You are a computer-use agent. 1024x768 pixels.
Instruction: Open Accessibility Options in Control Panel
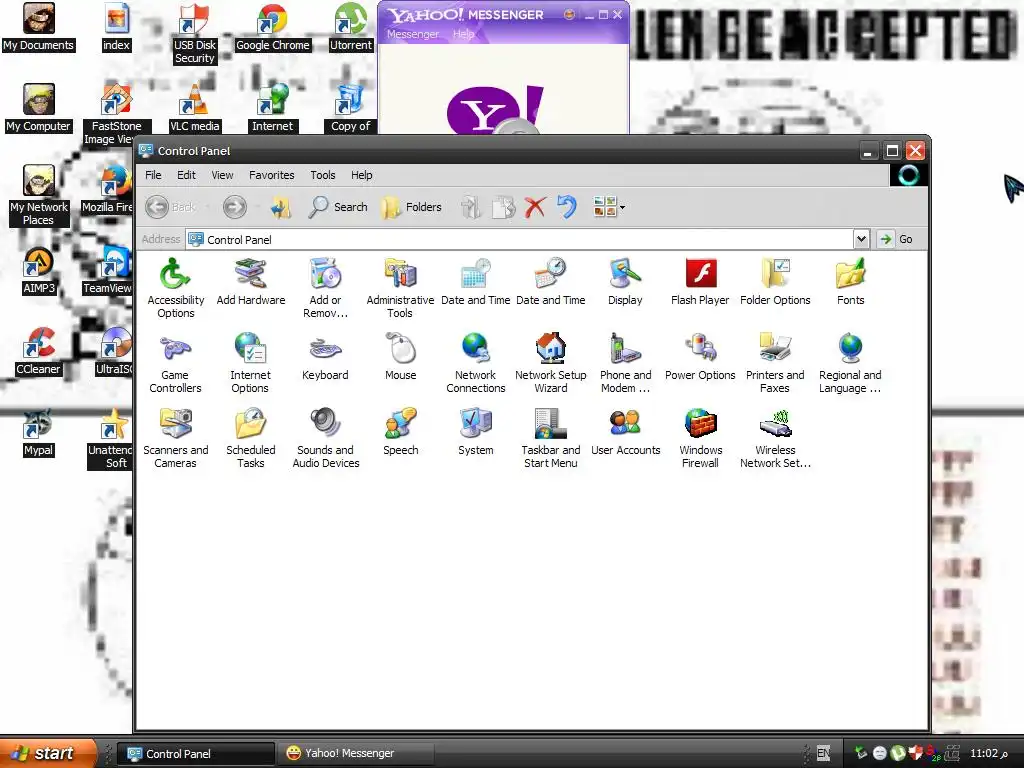pos(175,287)
